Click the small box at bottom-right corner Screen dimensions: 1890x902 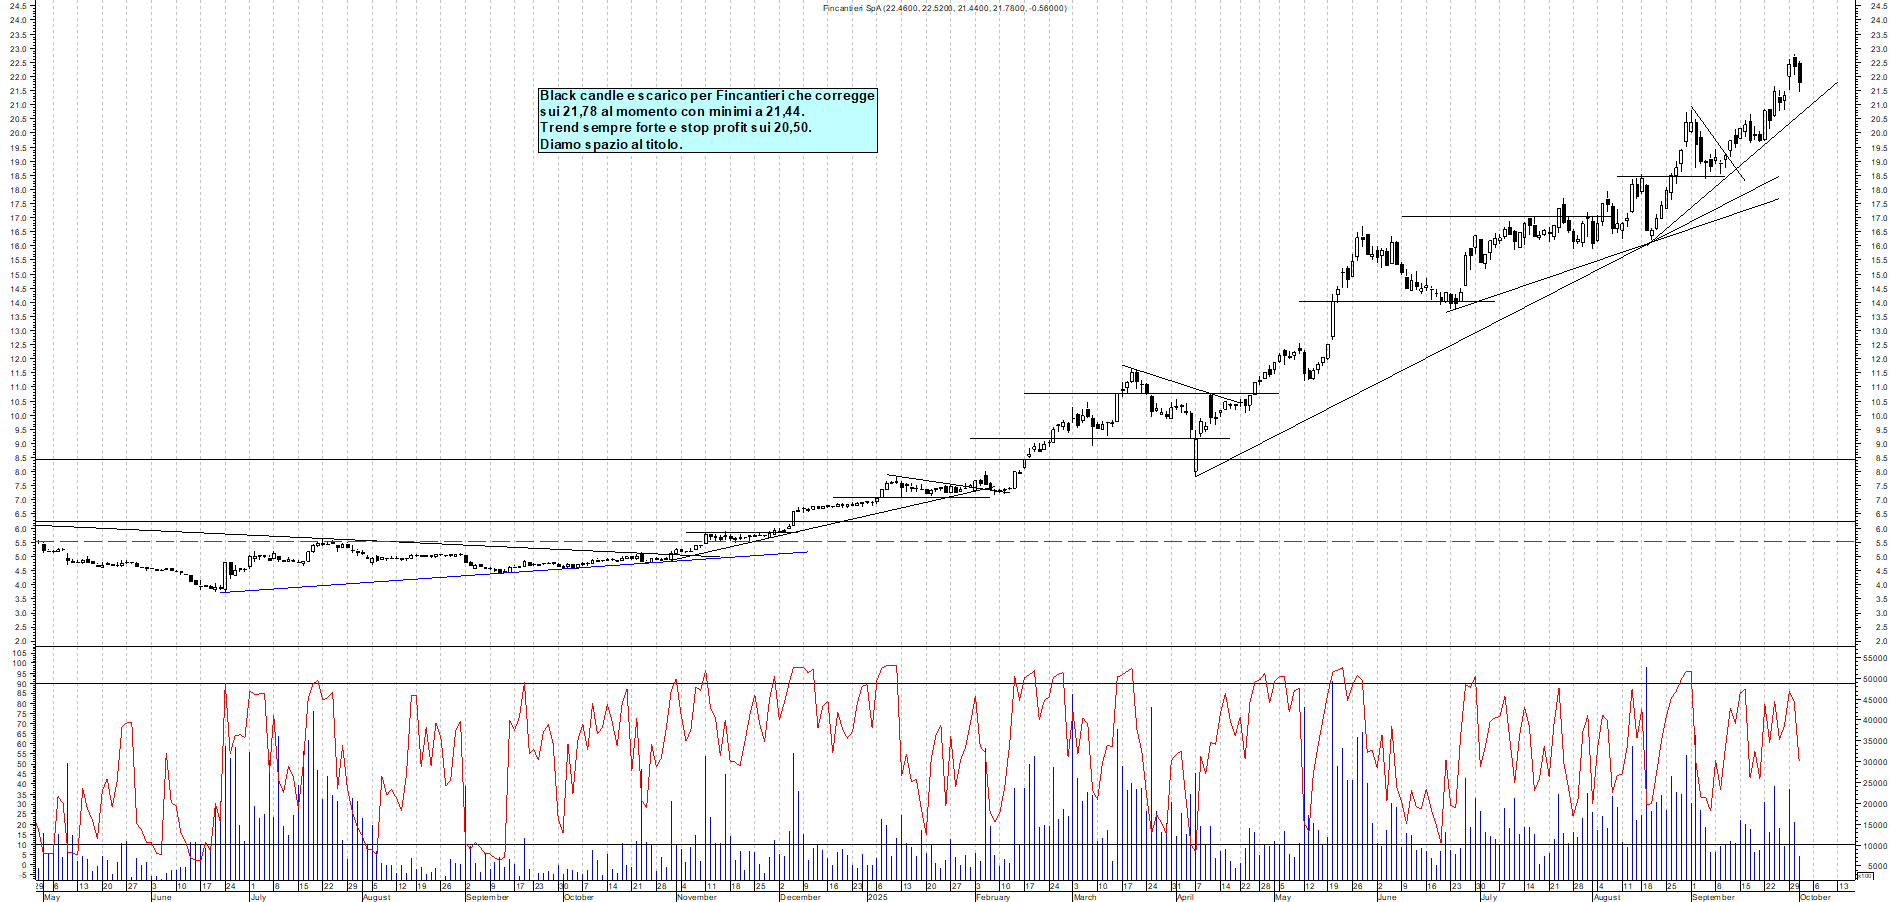1864,876
